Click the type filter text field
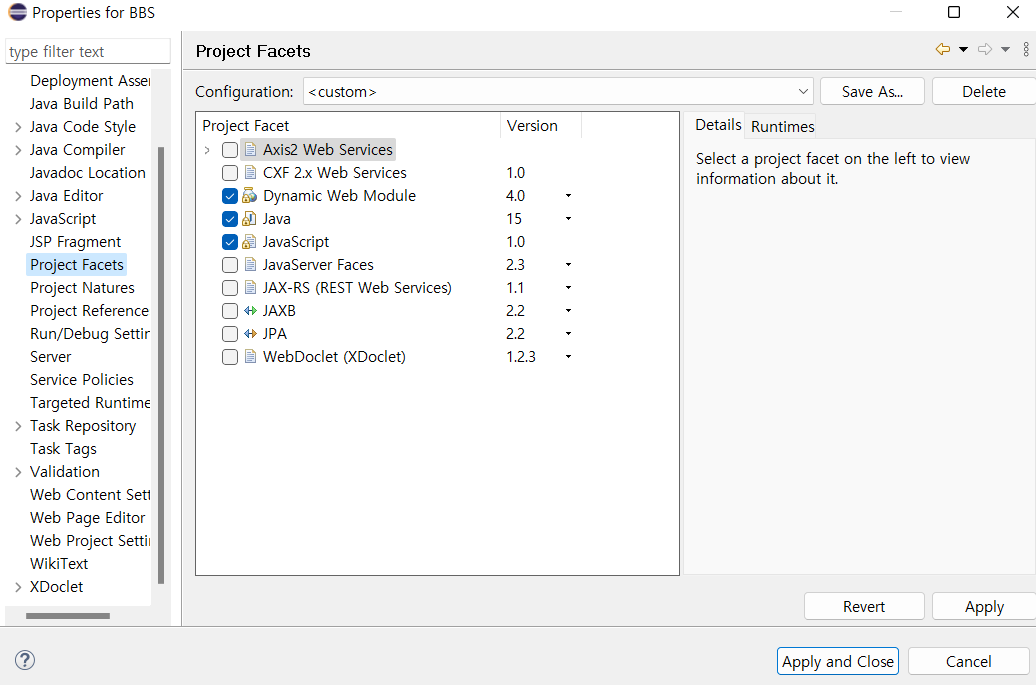Image resolution: width=1036 pixels, height=685 pixels. tap(87, 51)
